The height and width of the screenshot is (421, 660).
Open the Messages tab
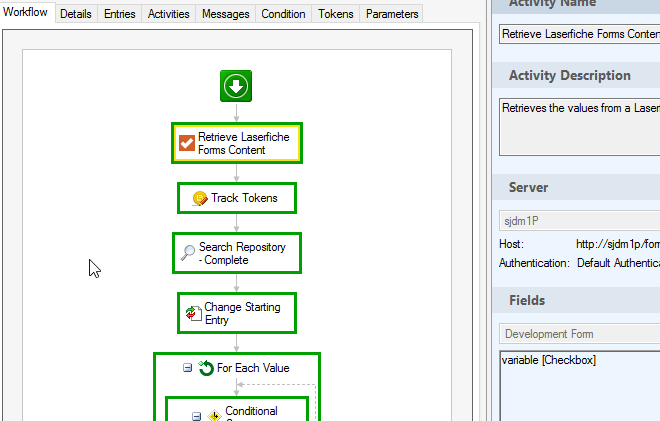coord(226,14)
